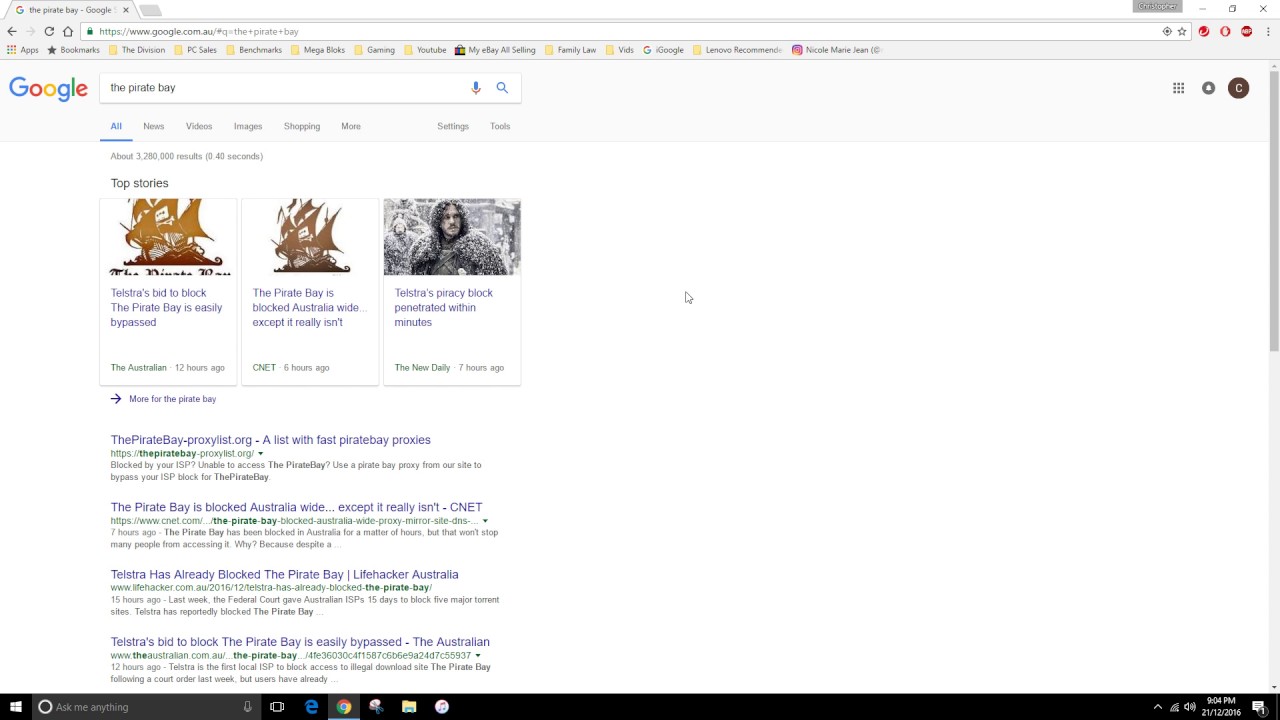1280x720 pixels.
Task: Open iTunes from taskbar
Action: 442,707
